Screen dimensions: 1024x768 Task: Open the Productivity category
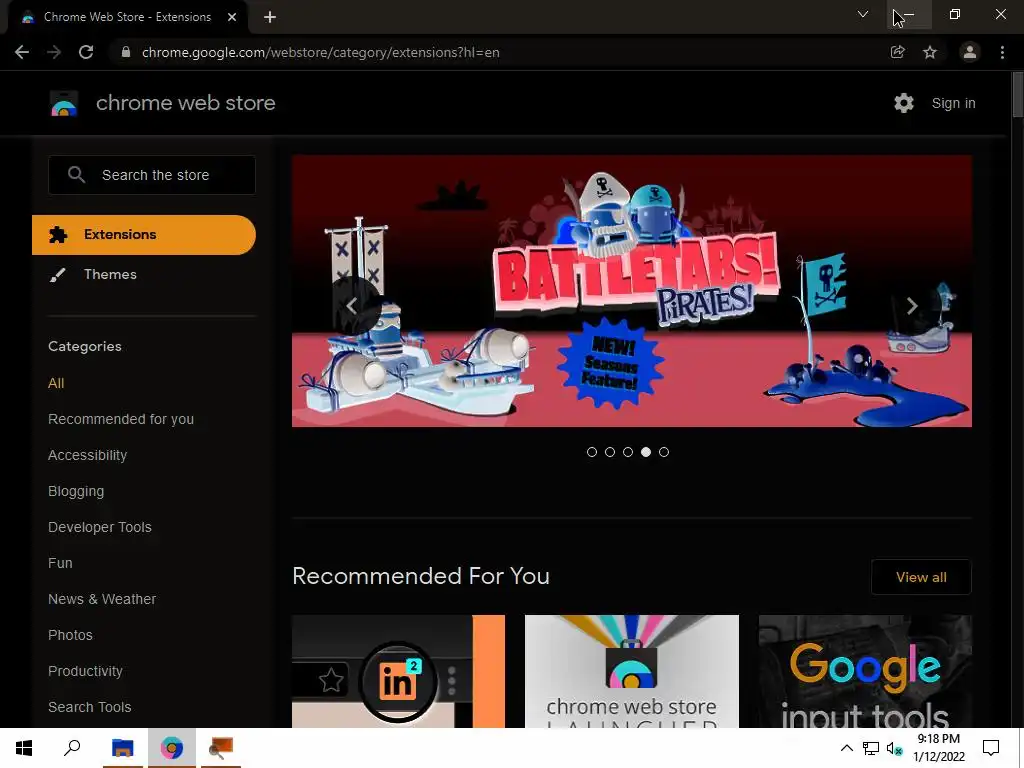coord(86,671)
